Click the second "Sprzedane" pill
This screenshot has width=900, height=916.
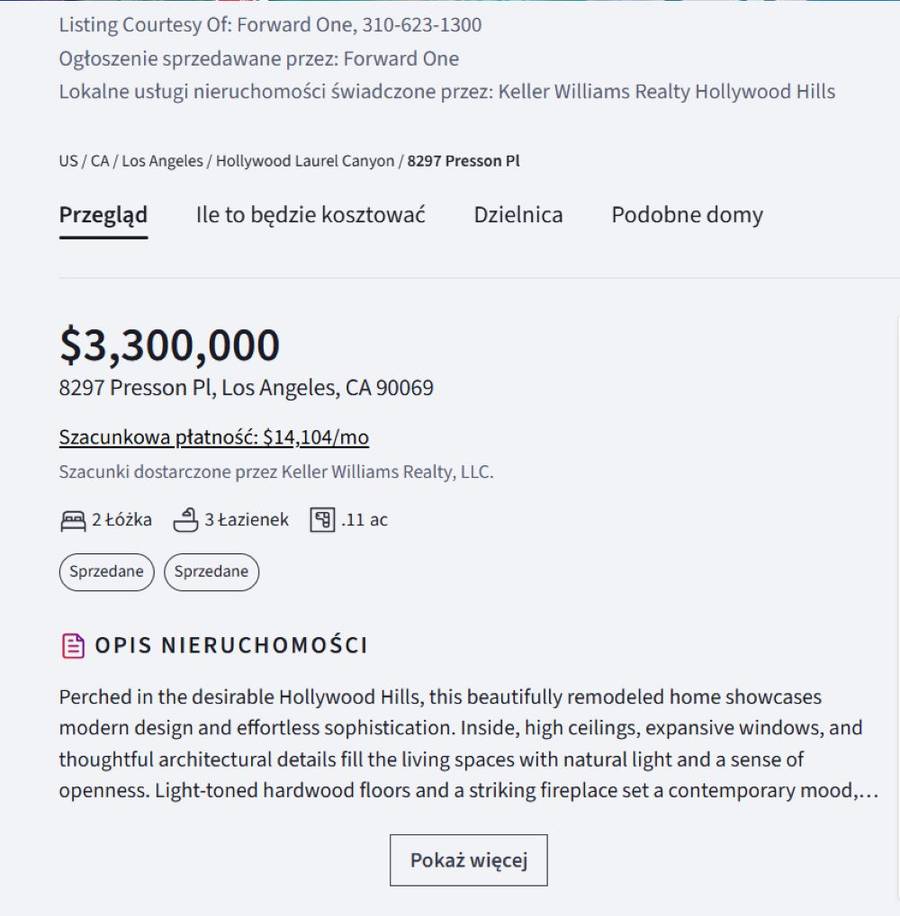tap(211, 572)
